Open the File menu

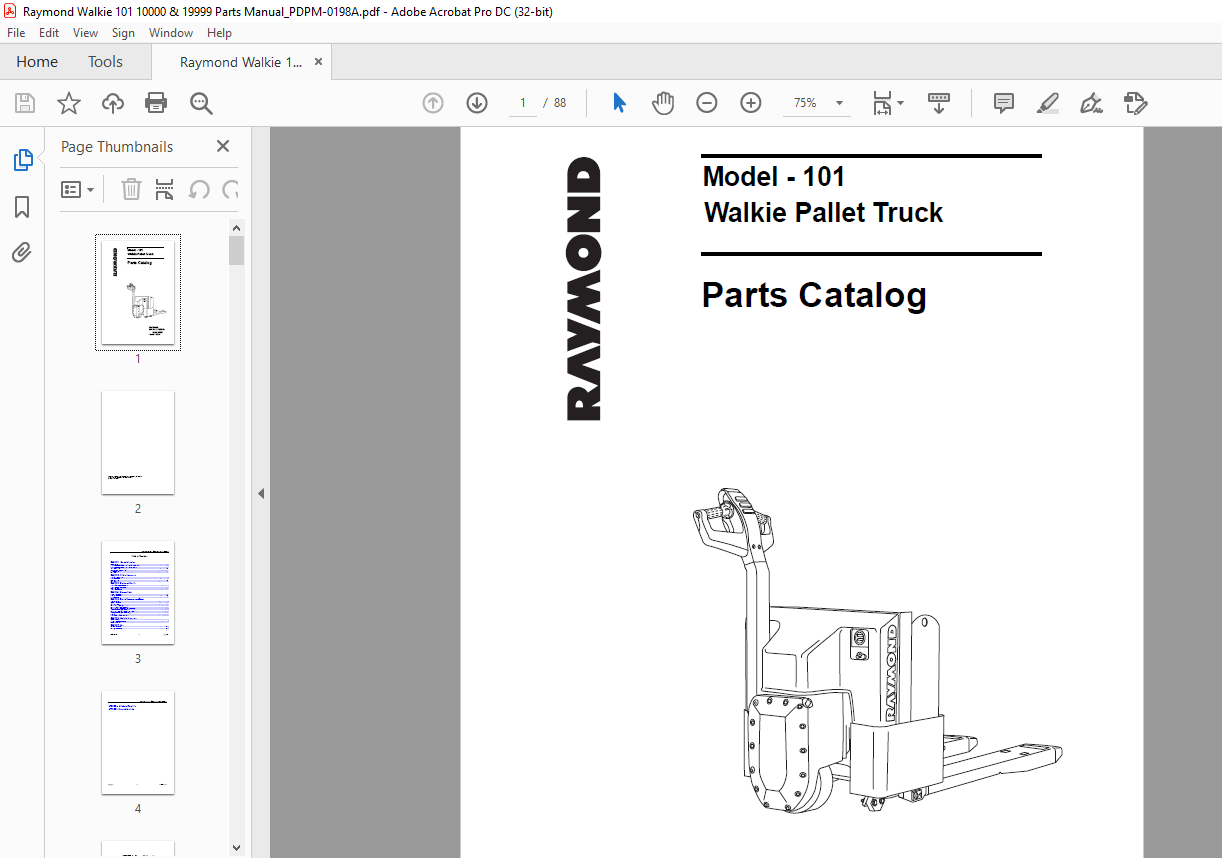tap(16, 33)
